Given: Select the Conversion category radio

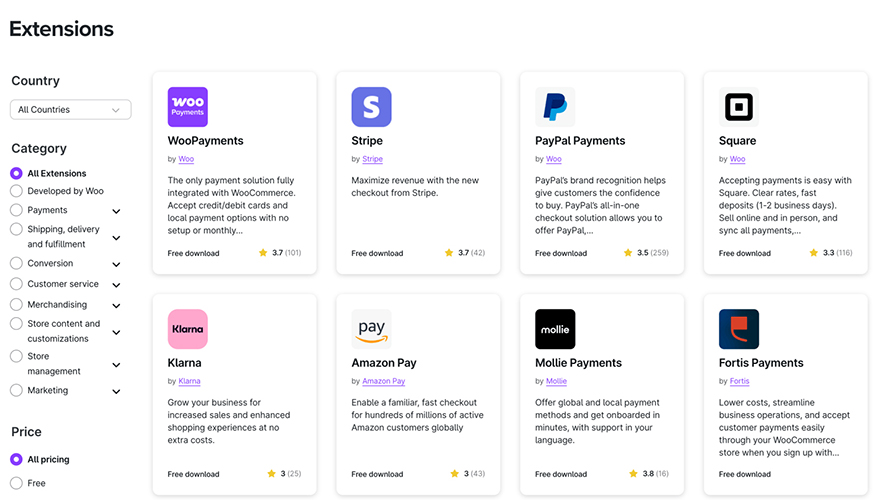Looking at the screenshot, I should [16, 263].
